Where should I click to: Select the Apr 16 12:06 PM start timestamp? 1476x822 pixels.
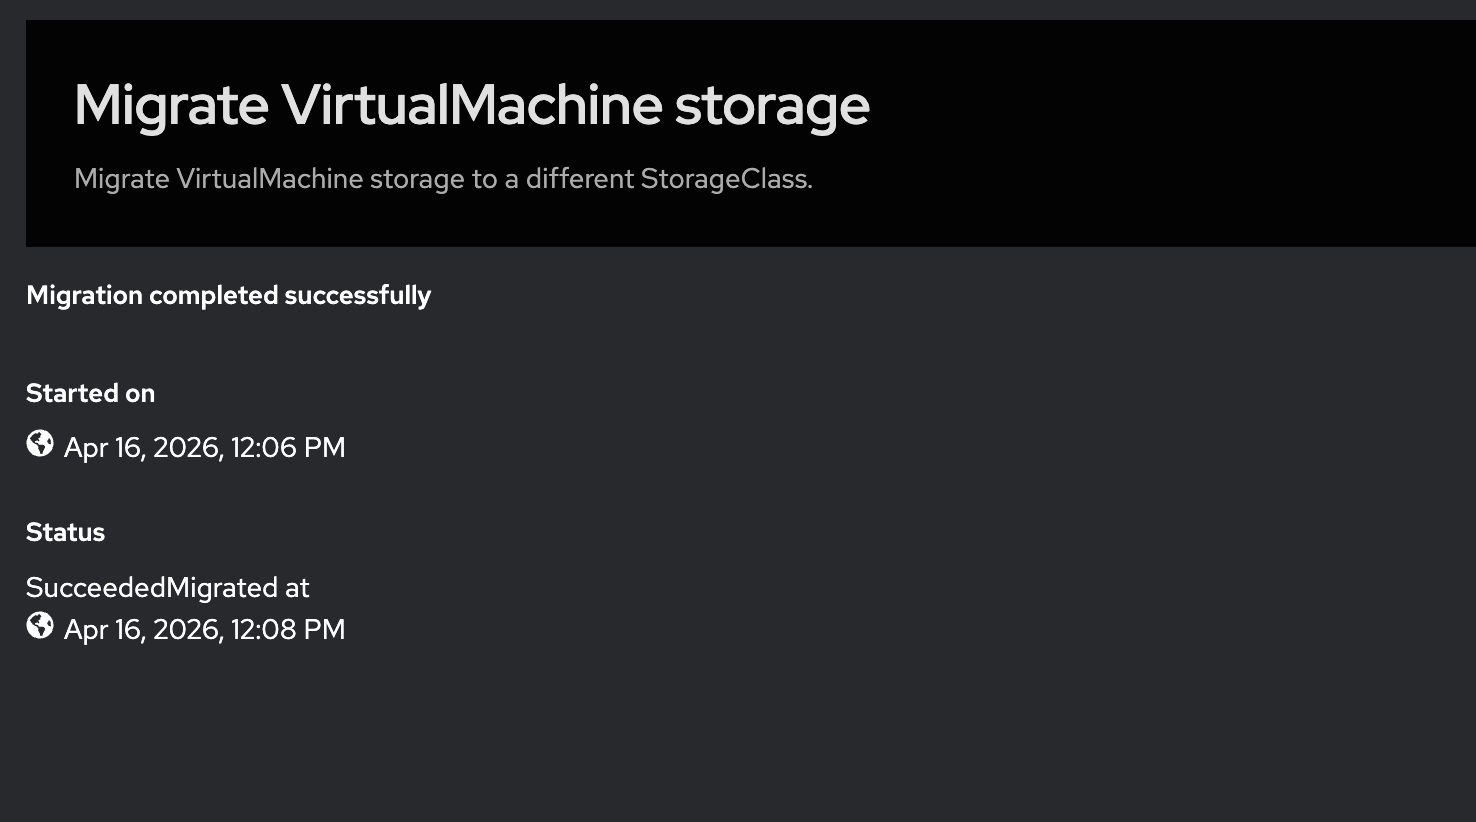204,447
